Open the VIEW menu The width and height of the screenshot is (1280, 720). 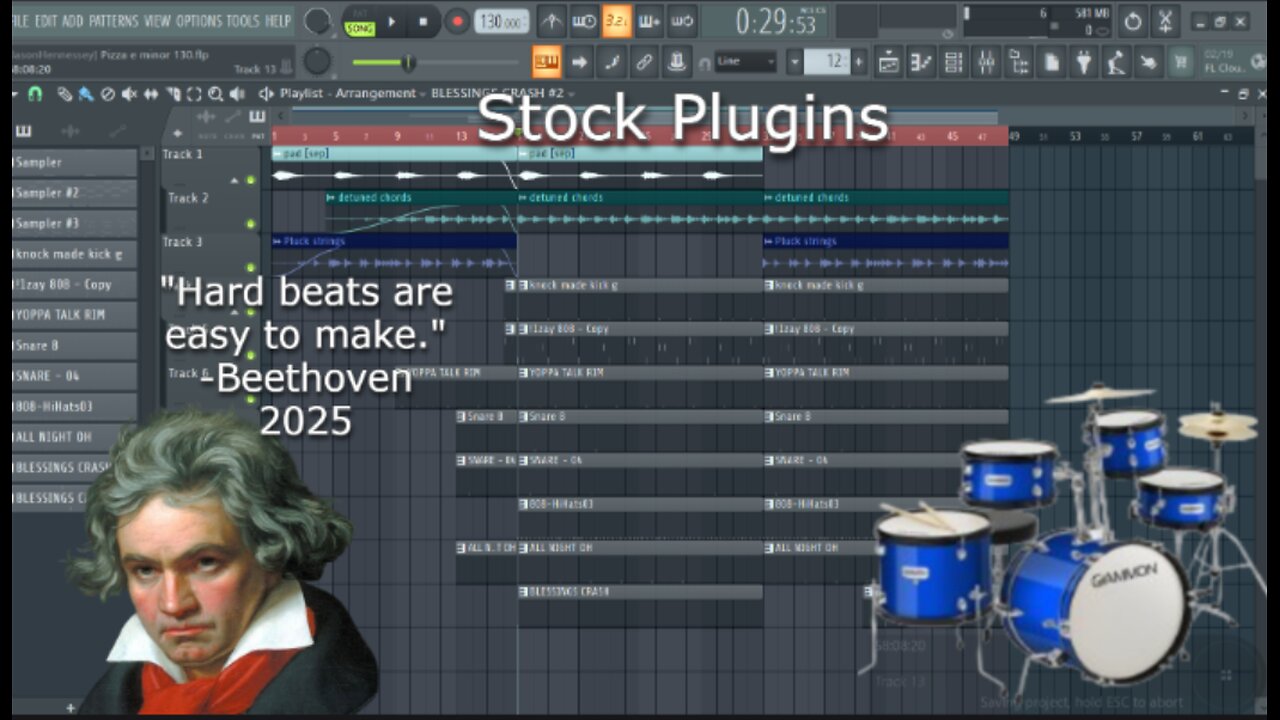[157, 21]
